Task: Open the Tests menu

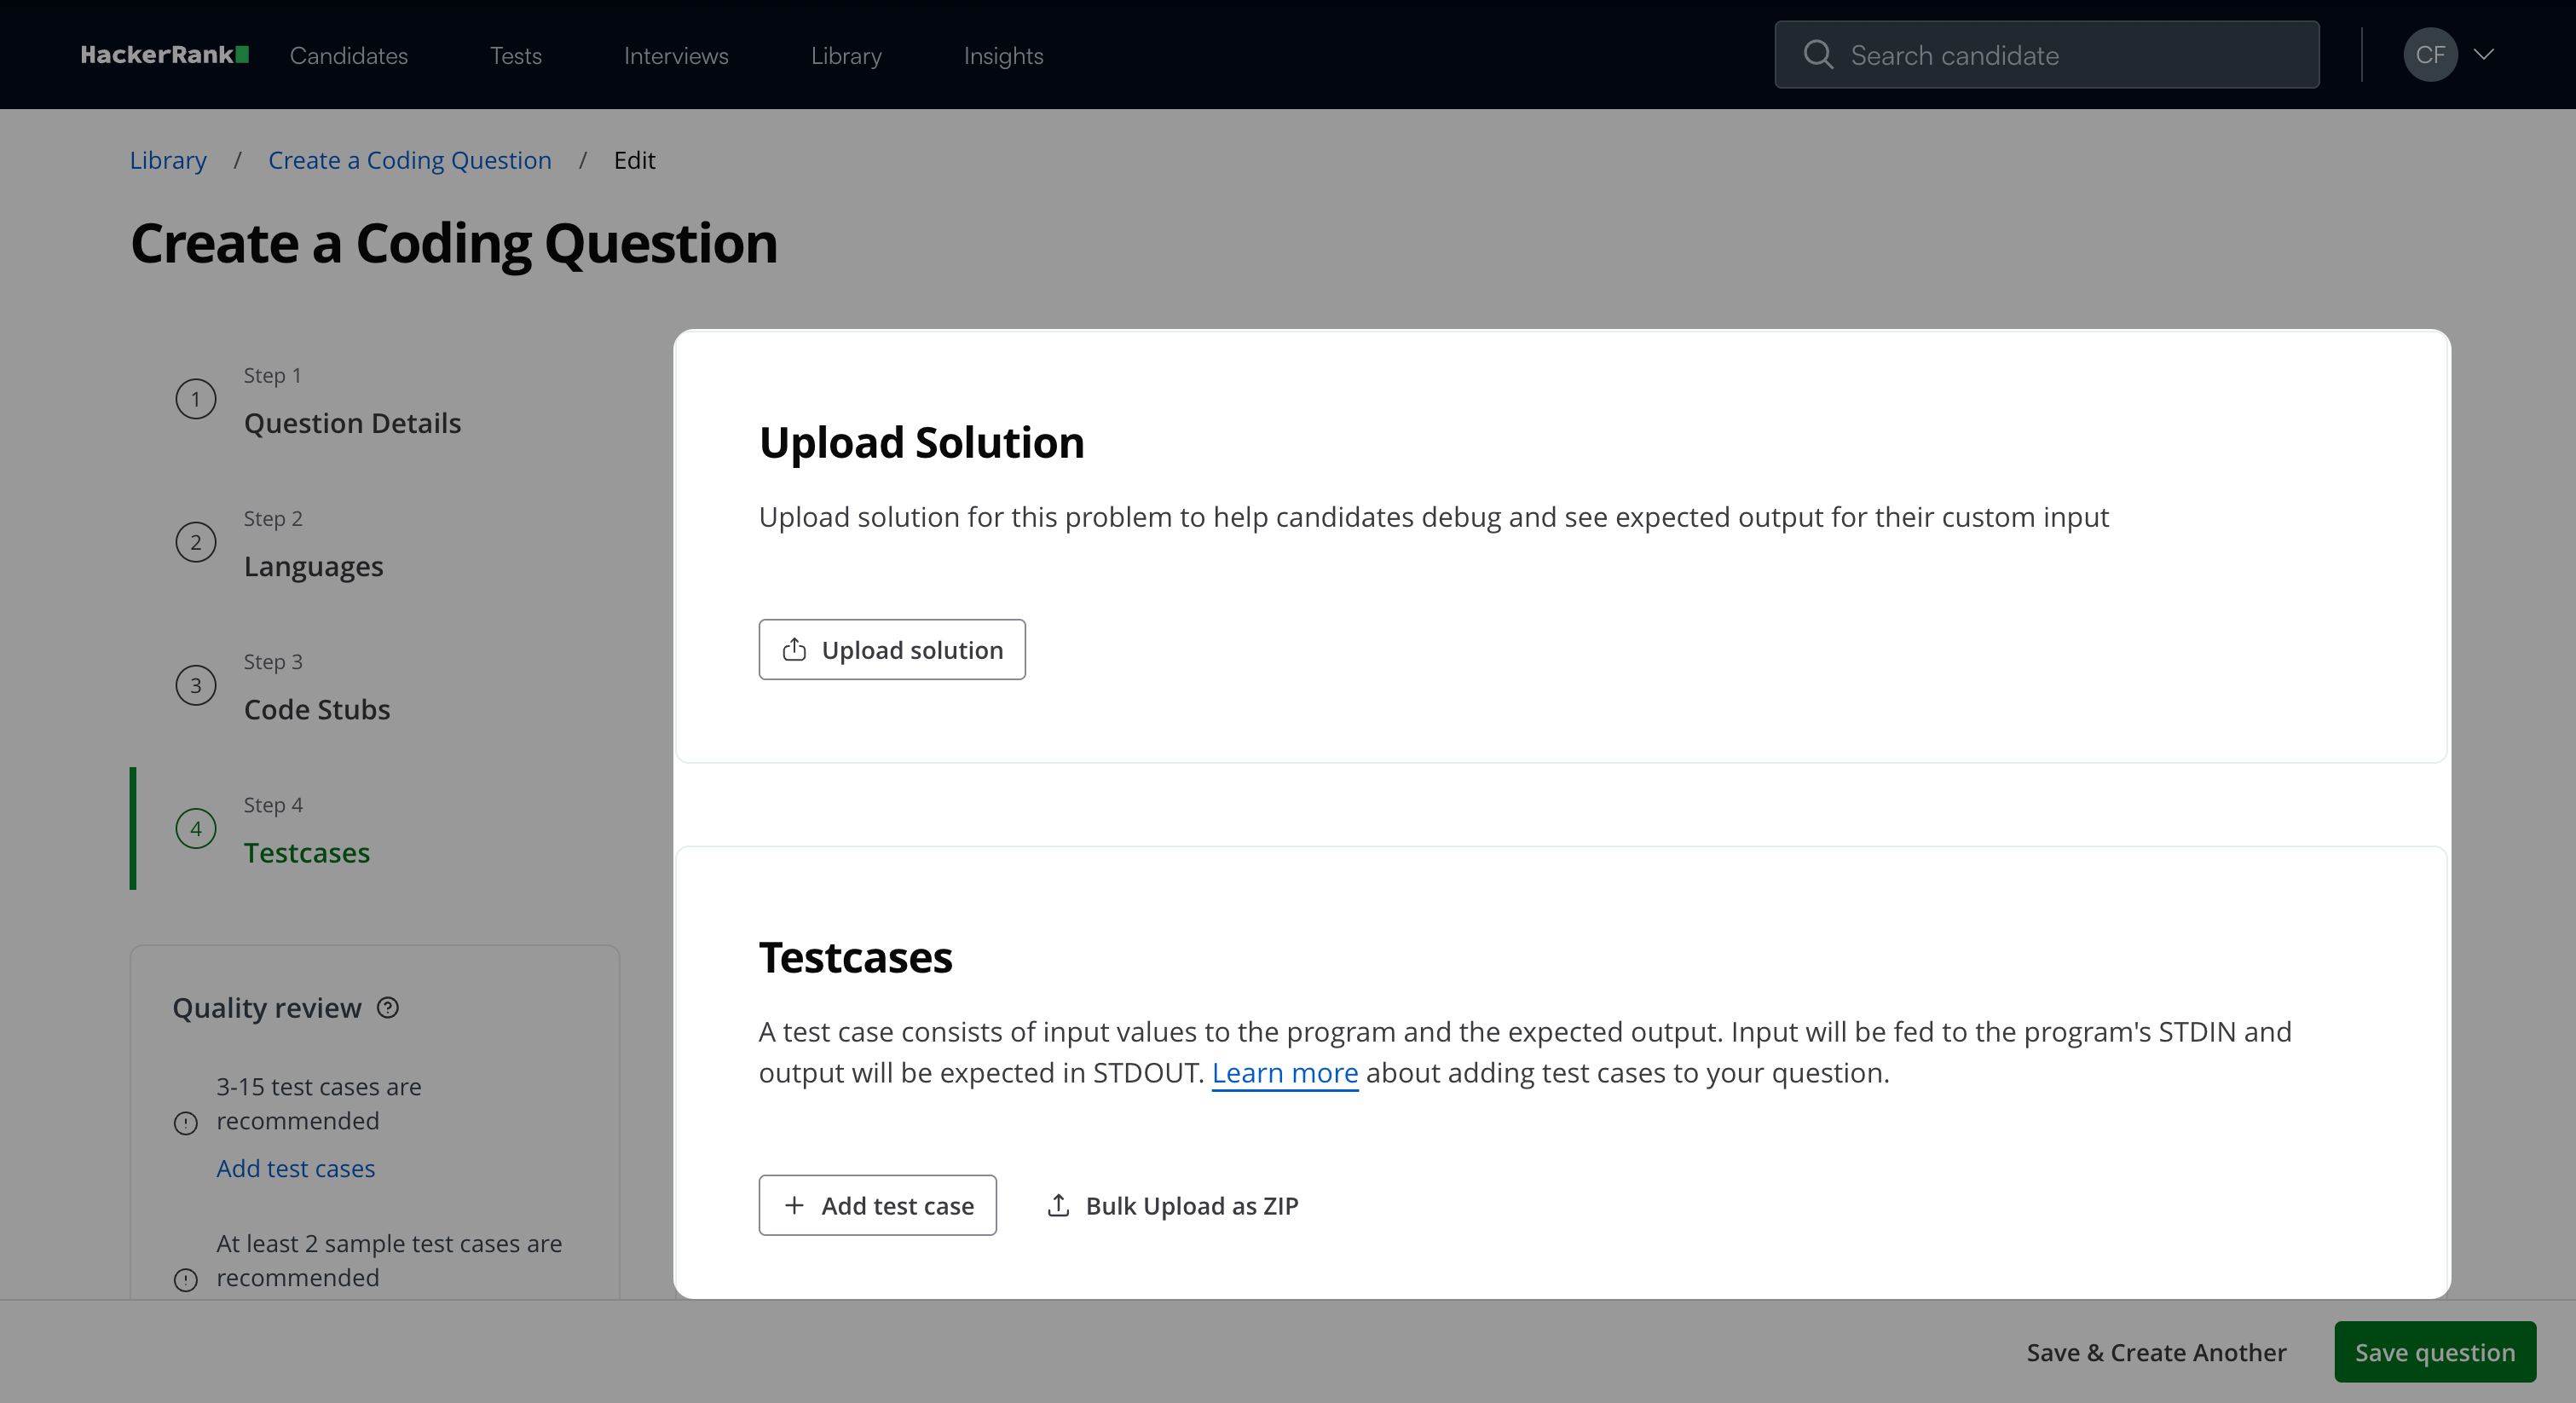Action: pos(515,56)
